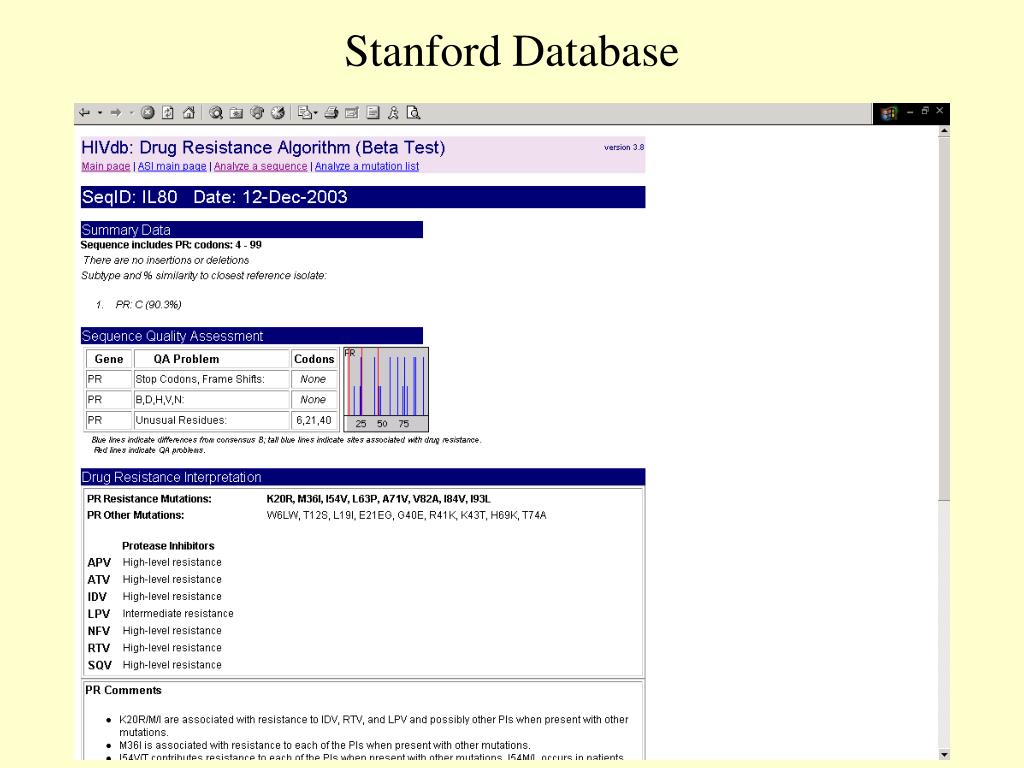The width and height of the screenshot is (1024, 768).
Task: Open the 'ASI main page' link
Action: [x=172, y=166]
